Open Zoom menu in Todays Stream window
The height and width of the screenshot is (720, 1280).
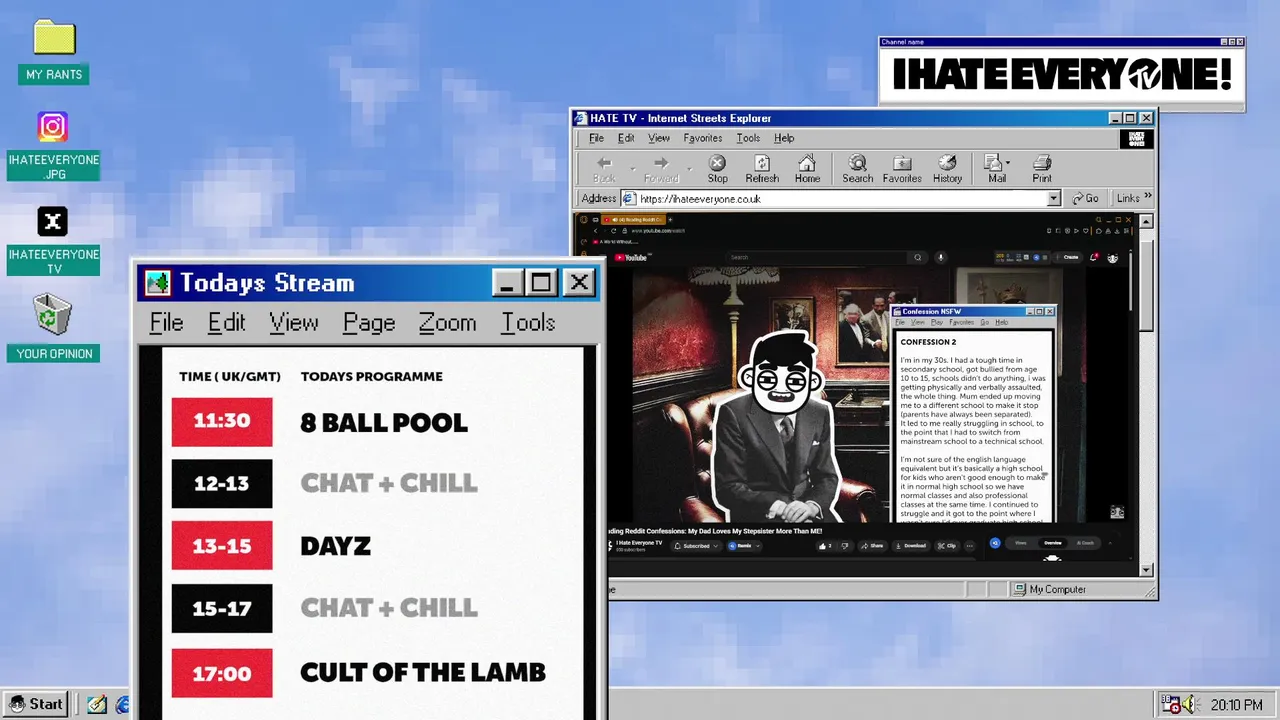click(x=447, y=323)
